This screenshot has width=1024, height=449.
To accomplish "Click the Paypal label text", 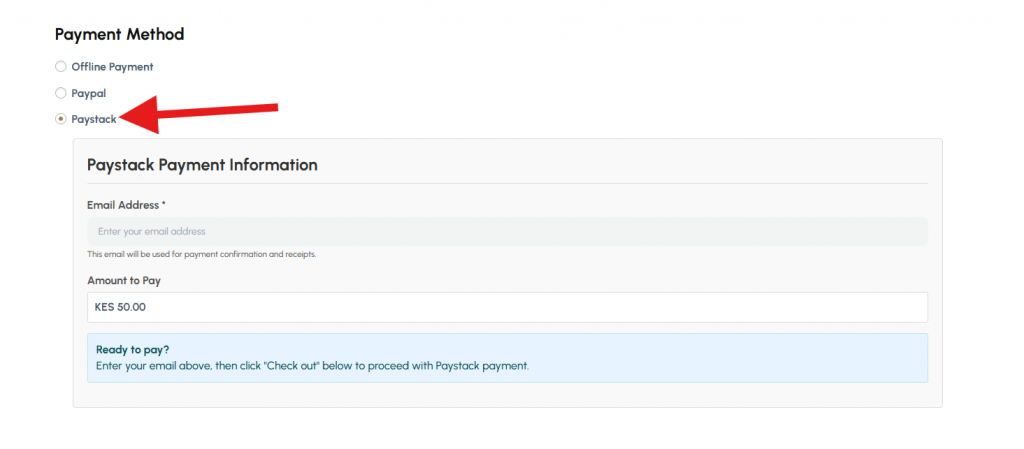I will point(89,93).
